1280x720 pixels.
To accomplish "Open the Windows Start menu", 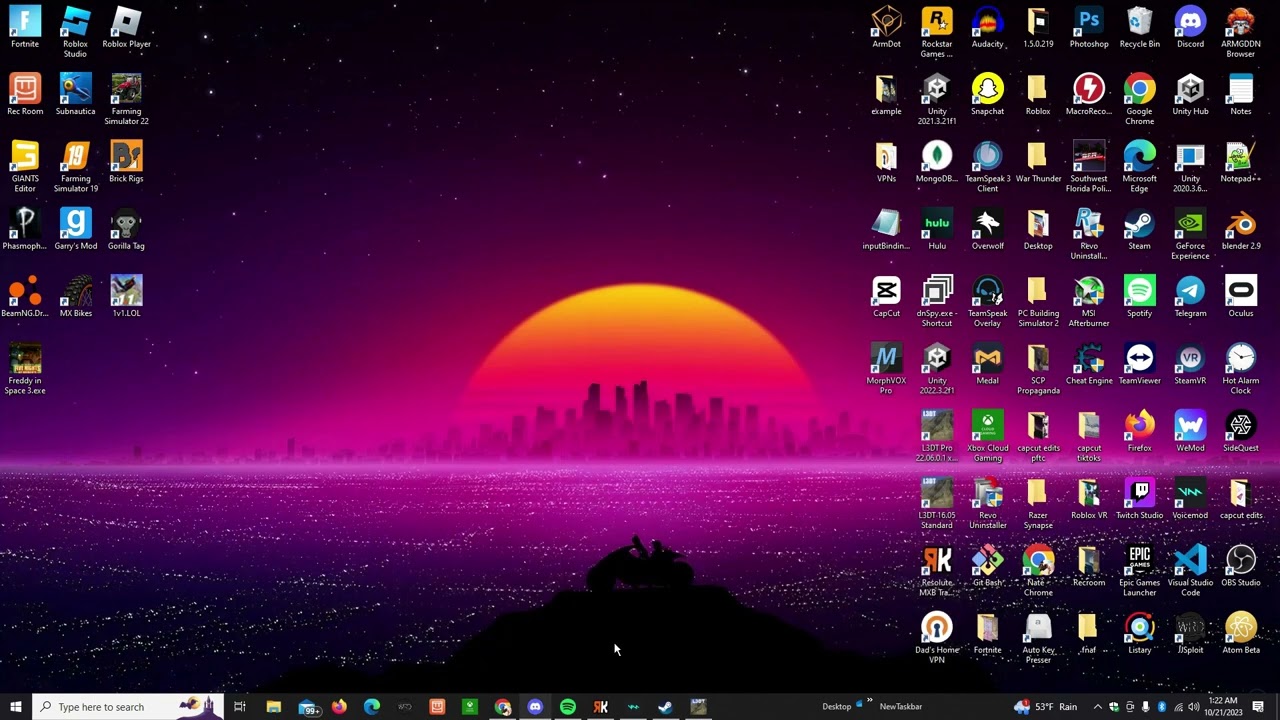I will tap(15, 707).
